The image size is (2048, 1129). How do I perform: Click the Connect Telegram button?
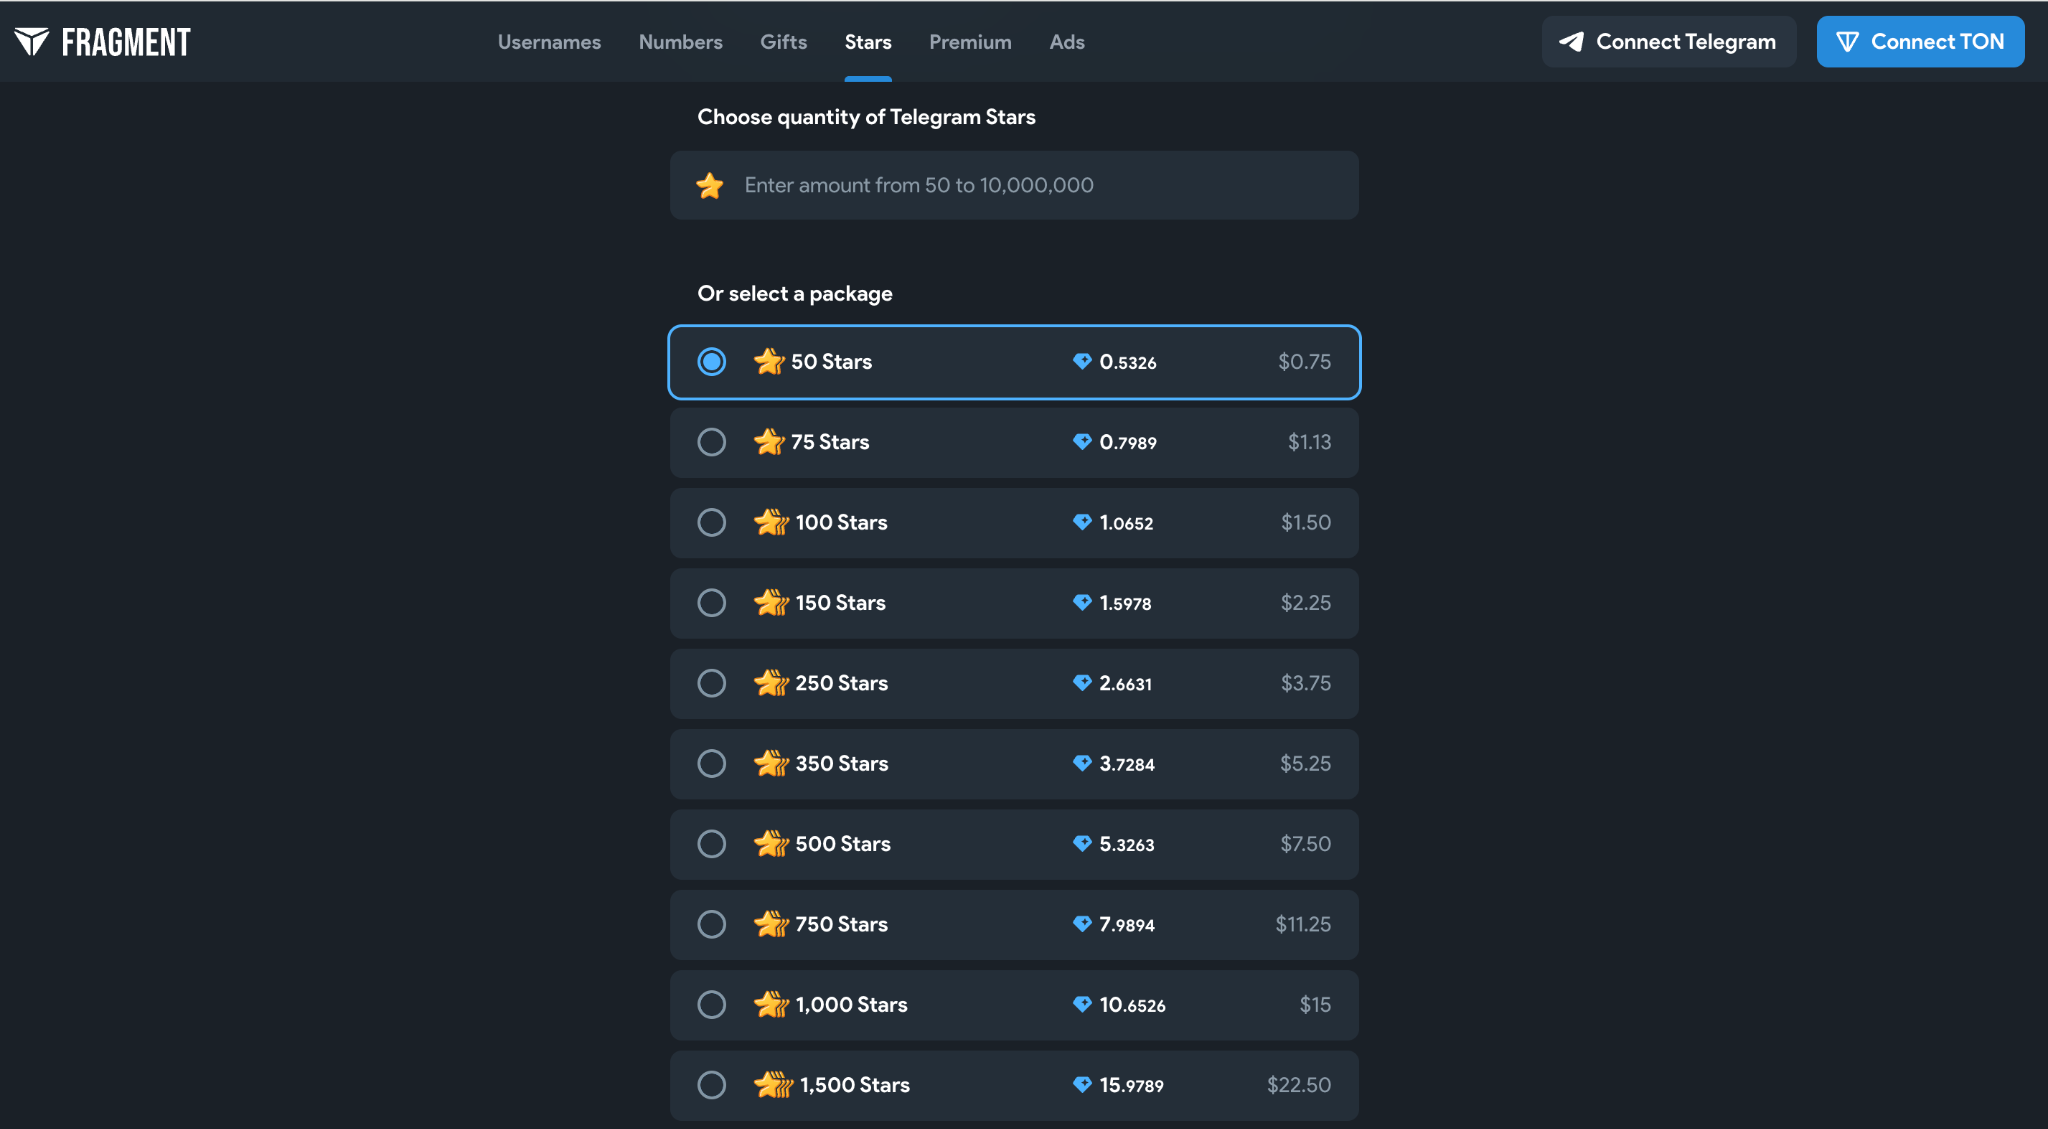pyautogui.click(x=1668, y=41)
